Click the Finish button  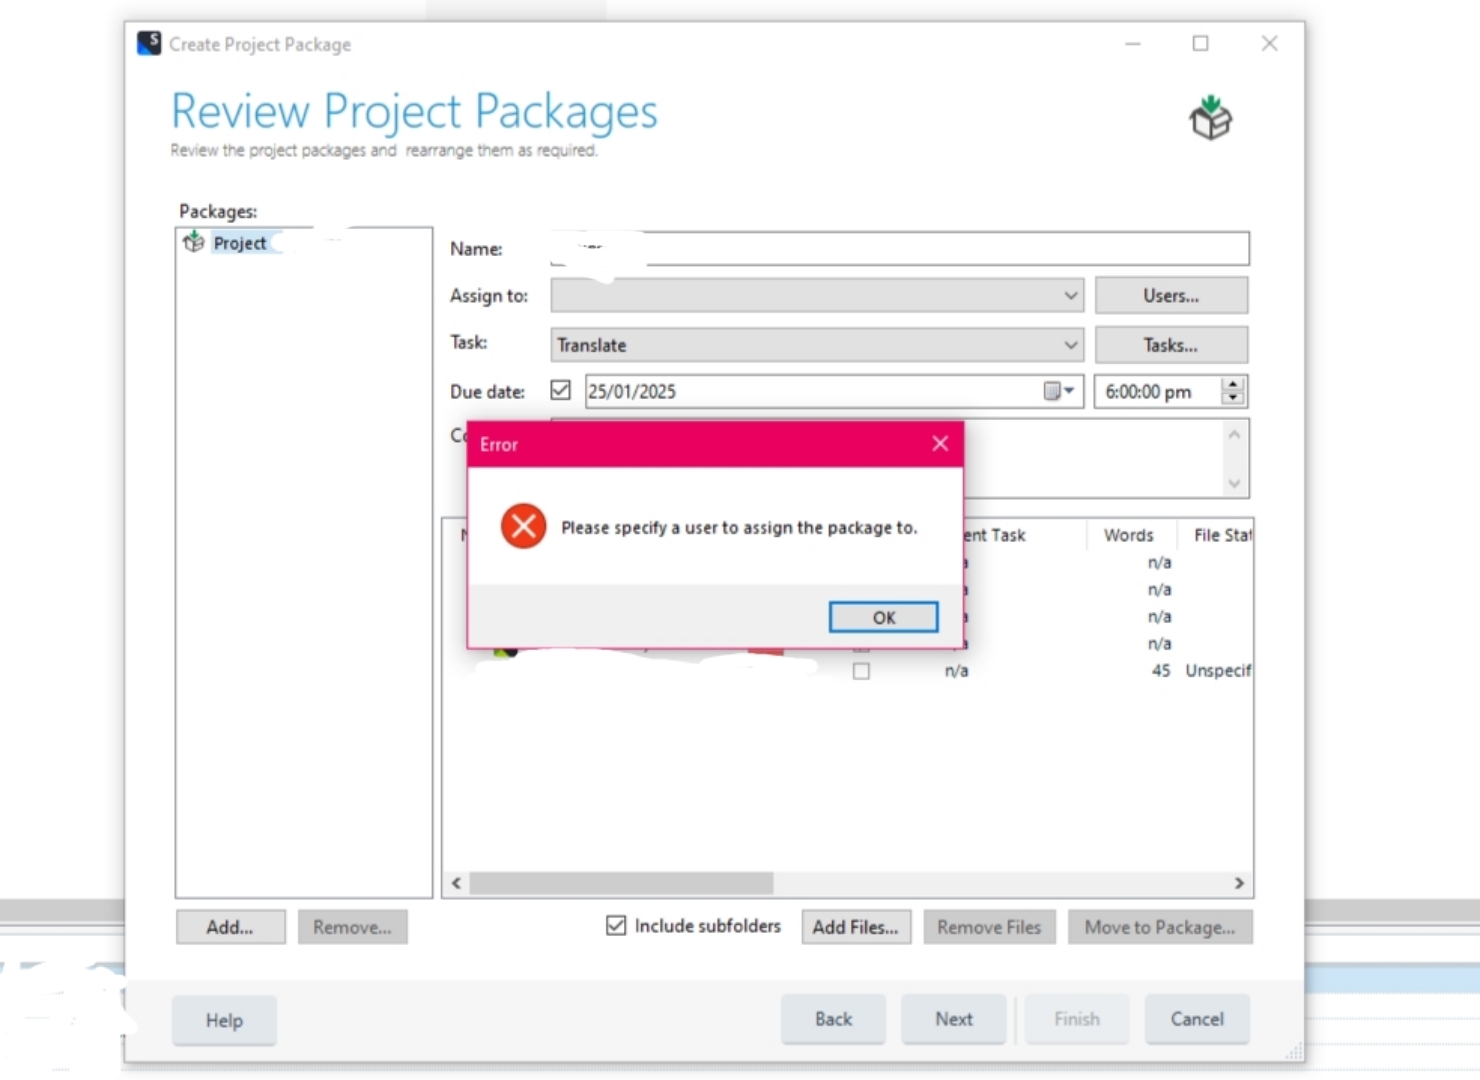click(1077, 1019)
